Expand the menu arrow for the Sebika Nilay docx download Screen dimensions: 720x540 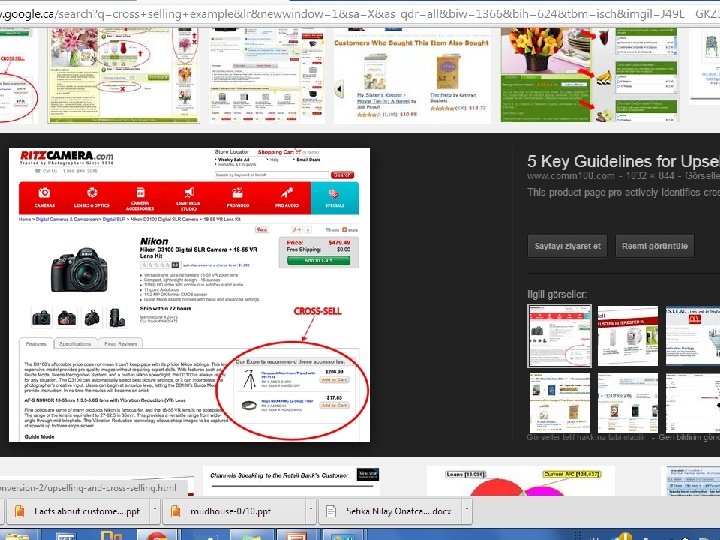(x=467, y=510)
